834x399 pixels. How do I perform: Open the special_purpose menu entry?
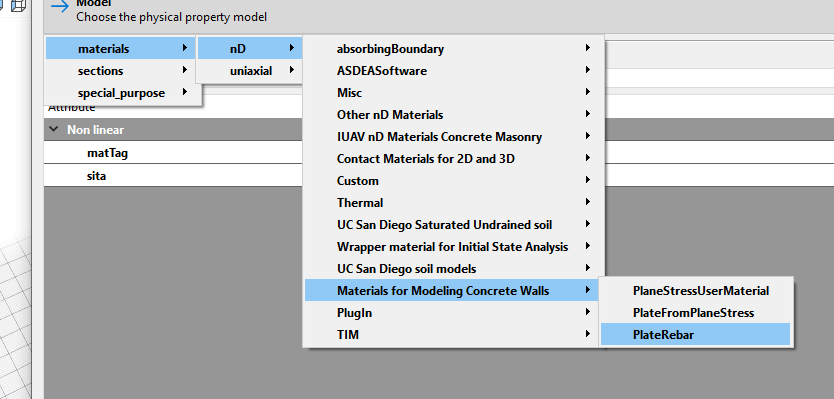122,93
